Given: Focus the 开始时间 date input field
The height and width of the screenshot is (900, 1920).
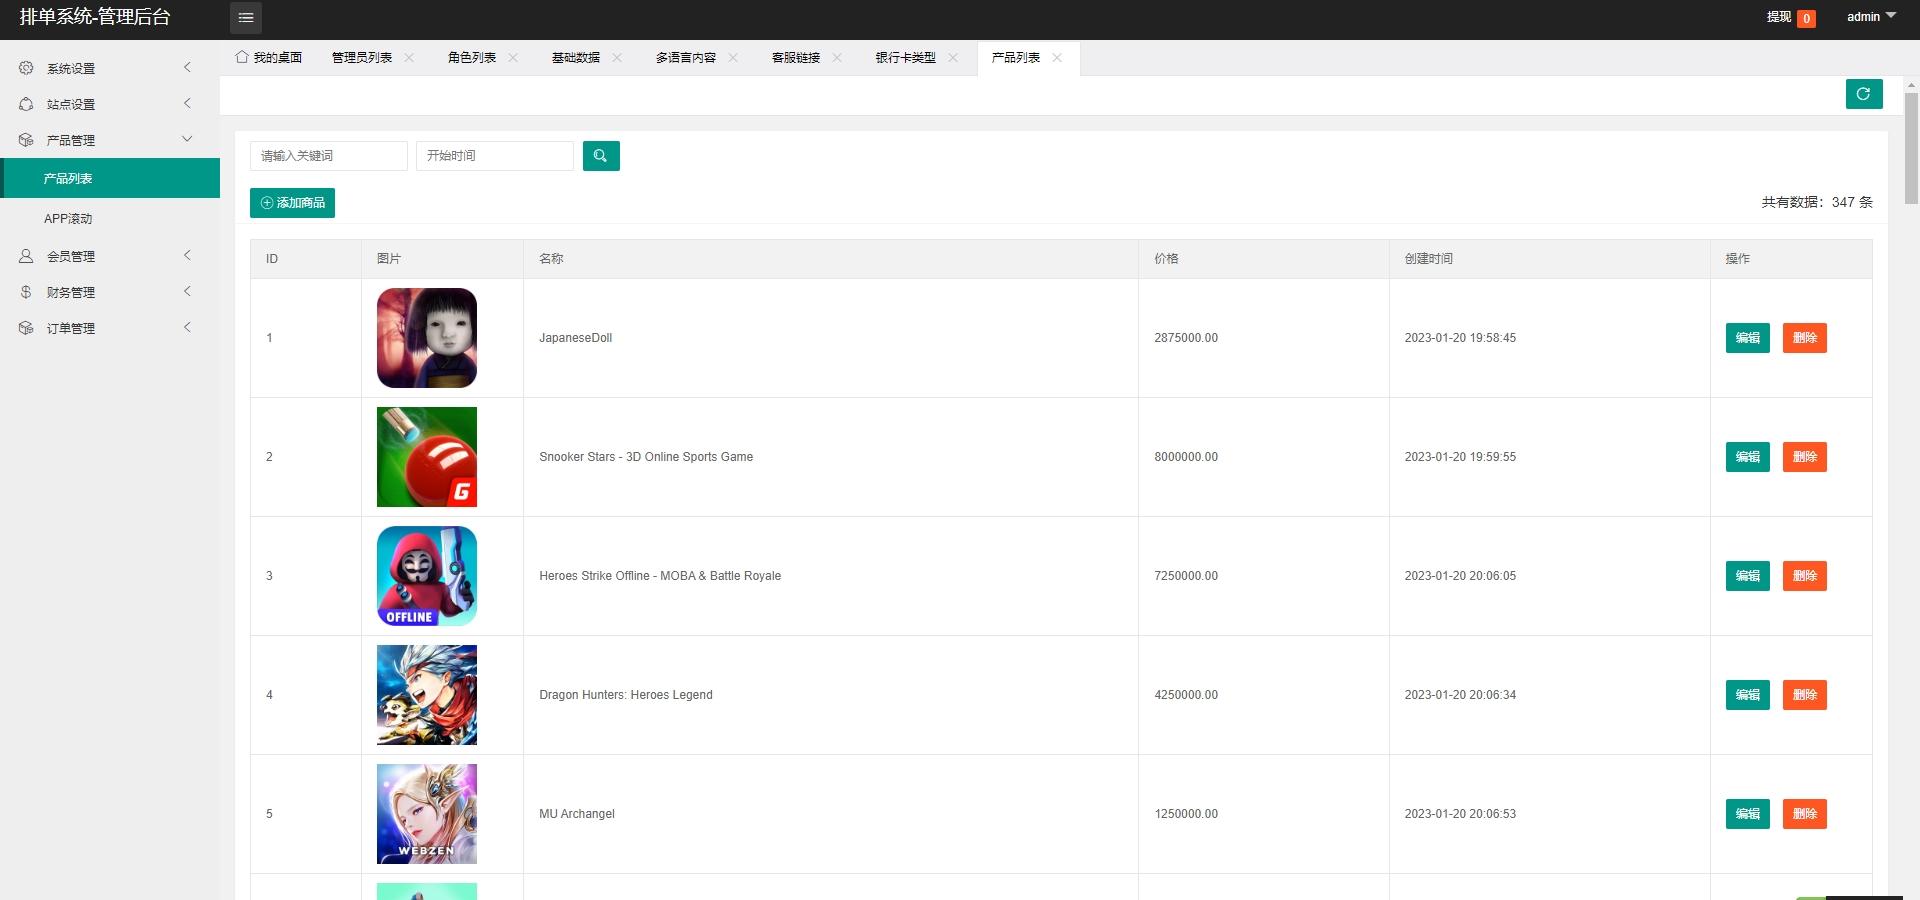Looking at the screenshot, I should click(495, 156).
